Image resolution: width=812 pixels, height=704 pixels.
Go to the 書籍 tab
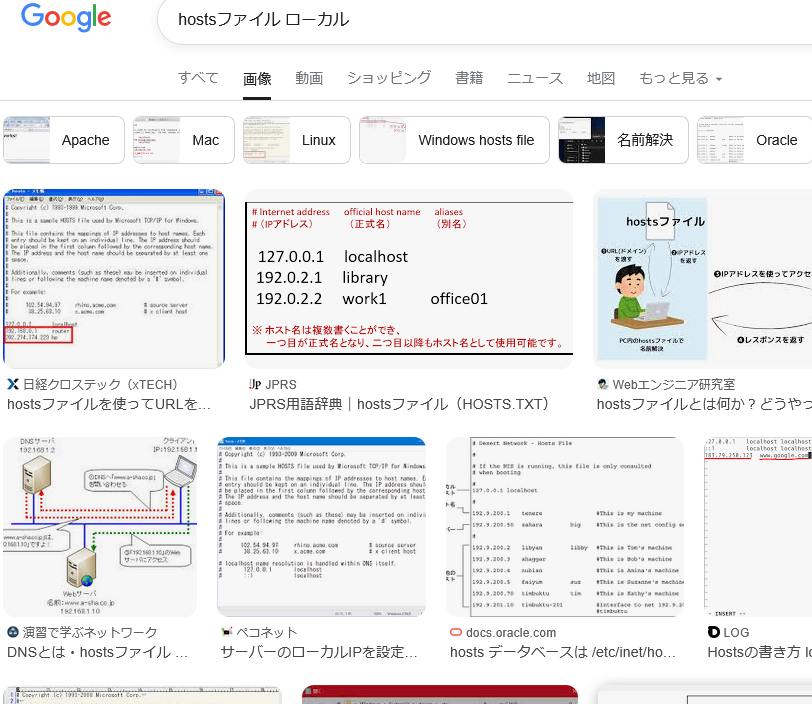pos(469,78)
